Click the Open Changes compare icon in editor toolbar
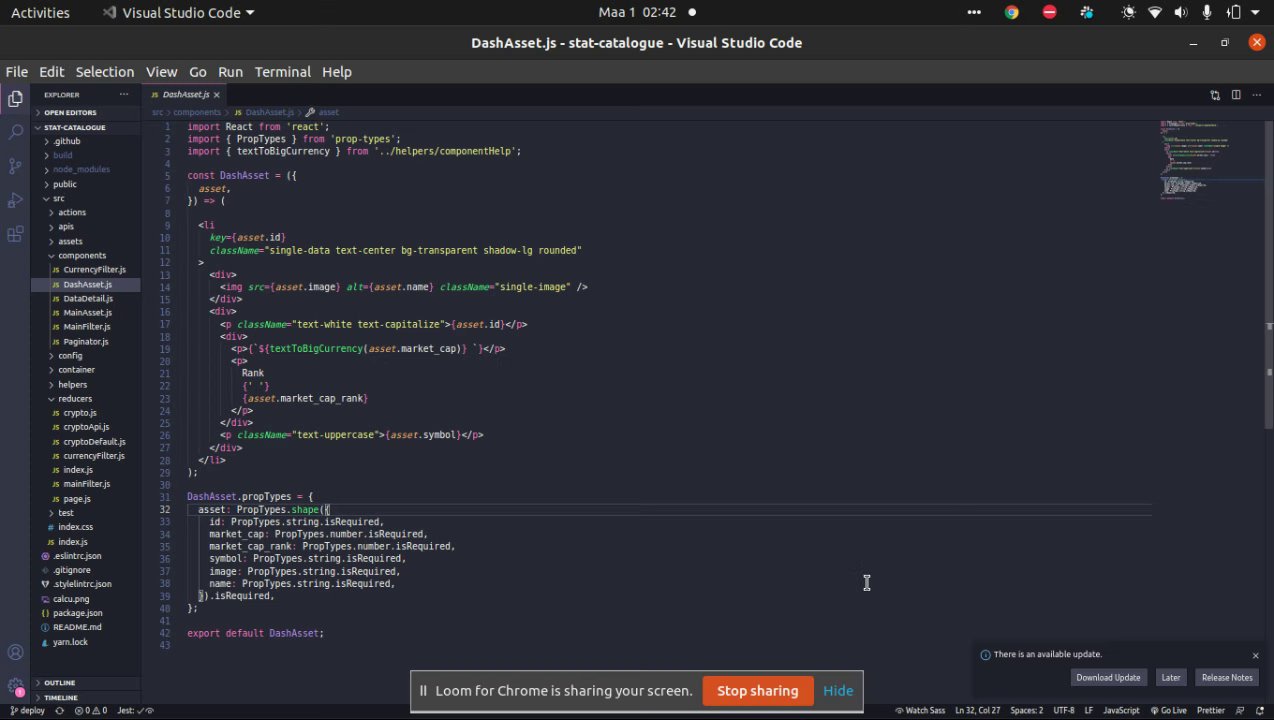Image resolution: width=1274 pixels, height=720 pixels. pos(1215,95)
